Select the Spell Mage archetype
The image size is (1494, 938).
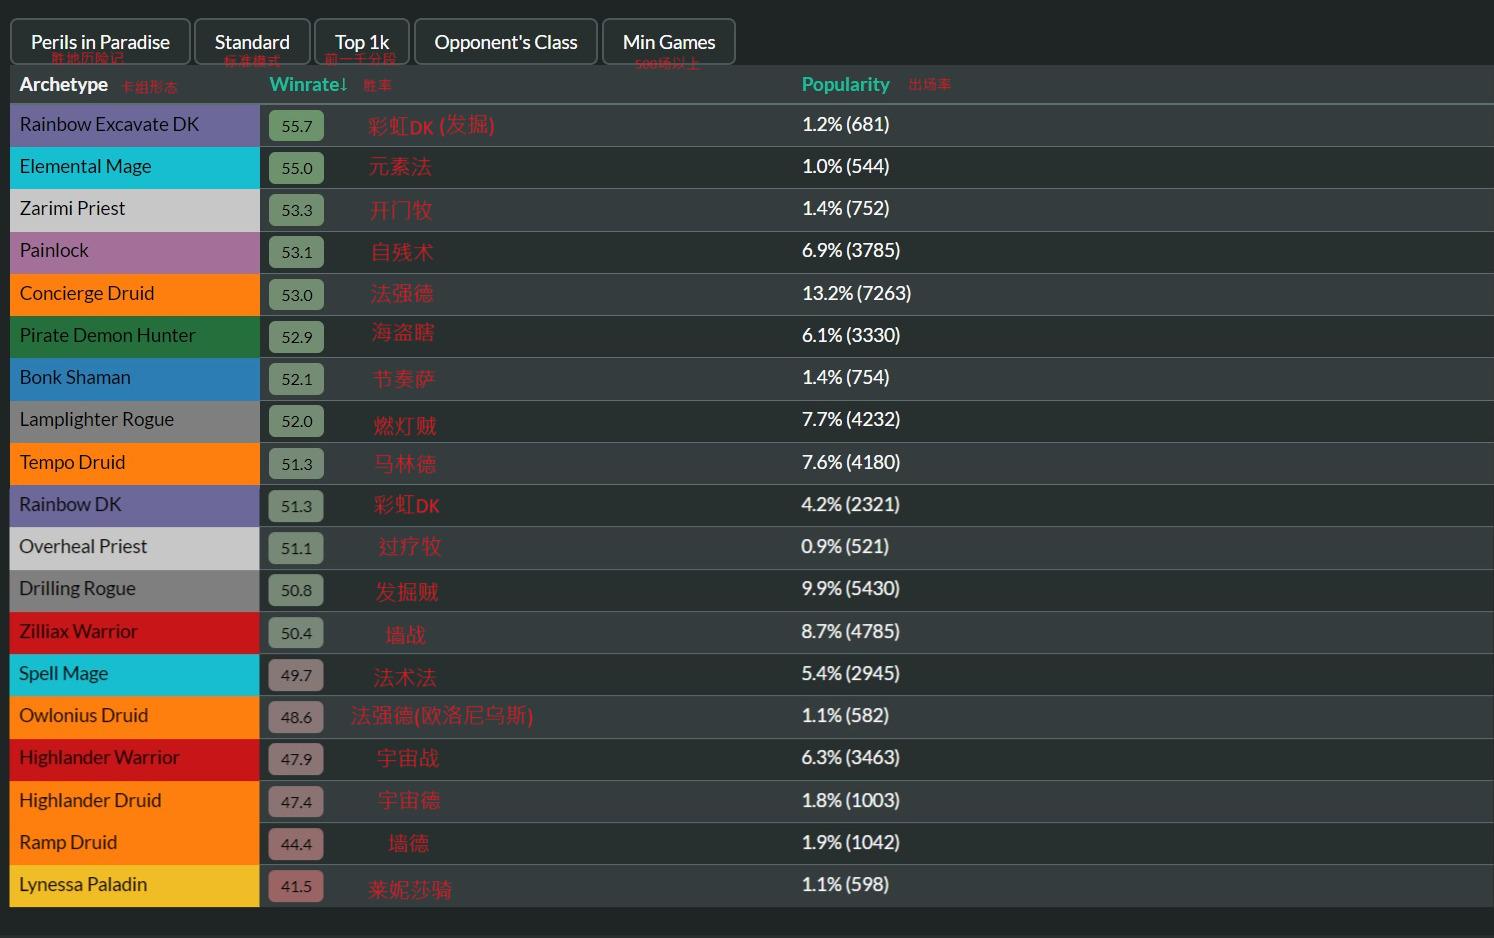pos(135,674)
